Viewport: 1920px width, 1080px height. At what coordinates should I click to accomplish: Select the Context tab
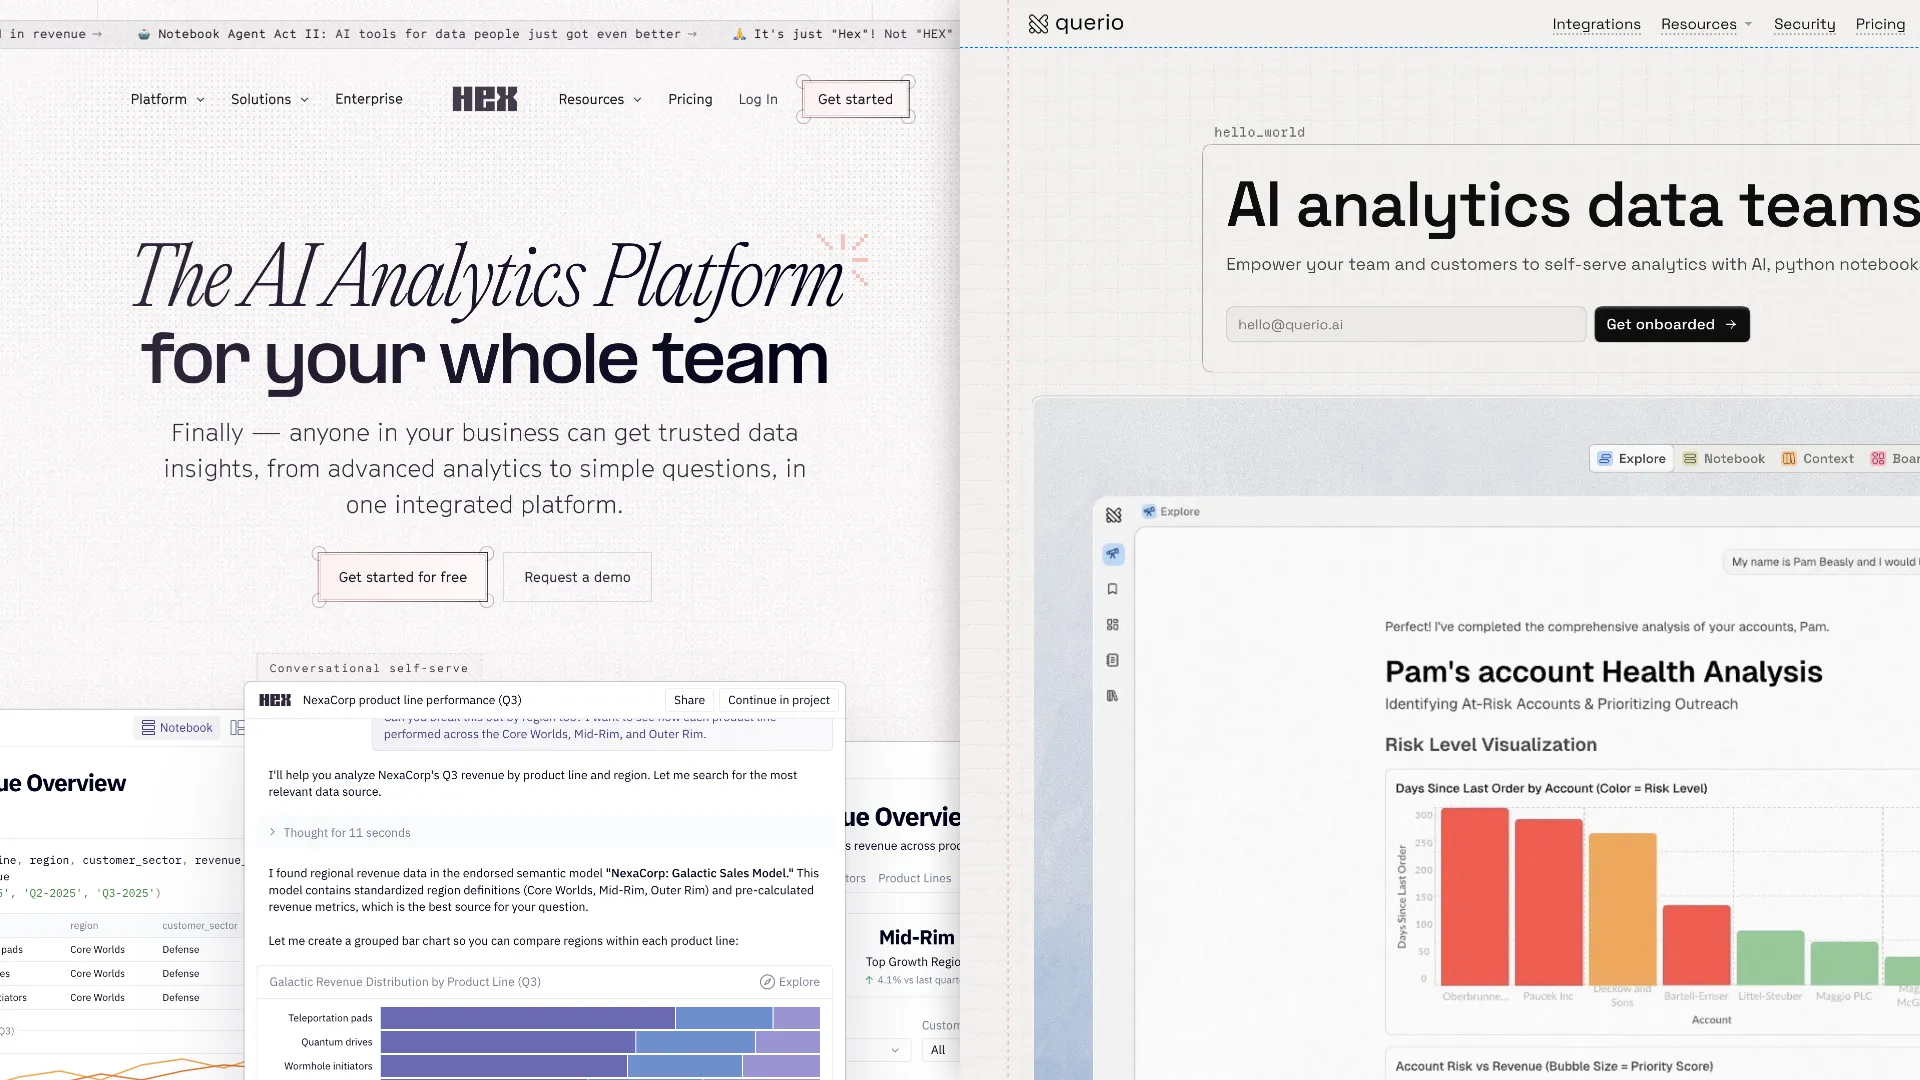point(1818,459)
